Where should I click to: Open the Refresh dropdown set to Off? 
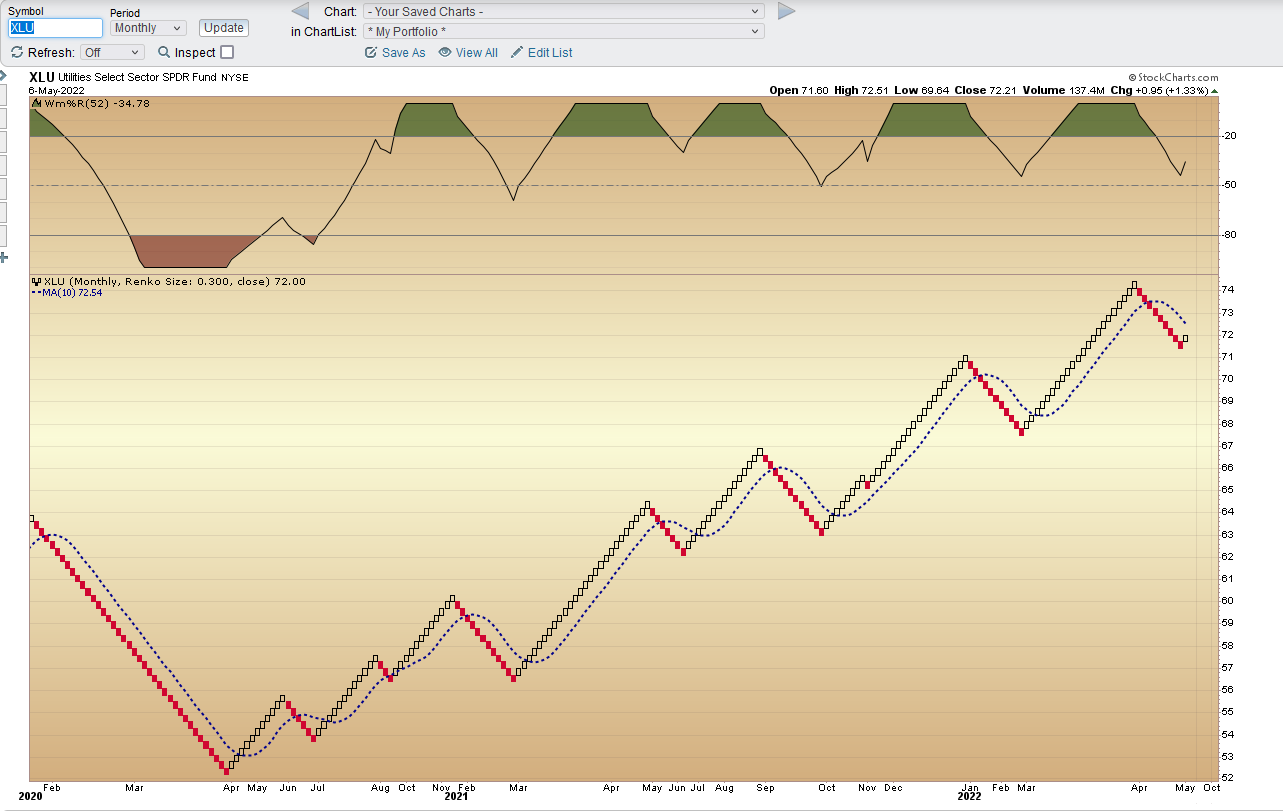112,52
